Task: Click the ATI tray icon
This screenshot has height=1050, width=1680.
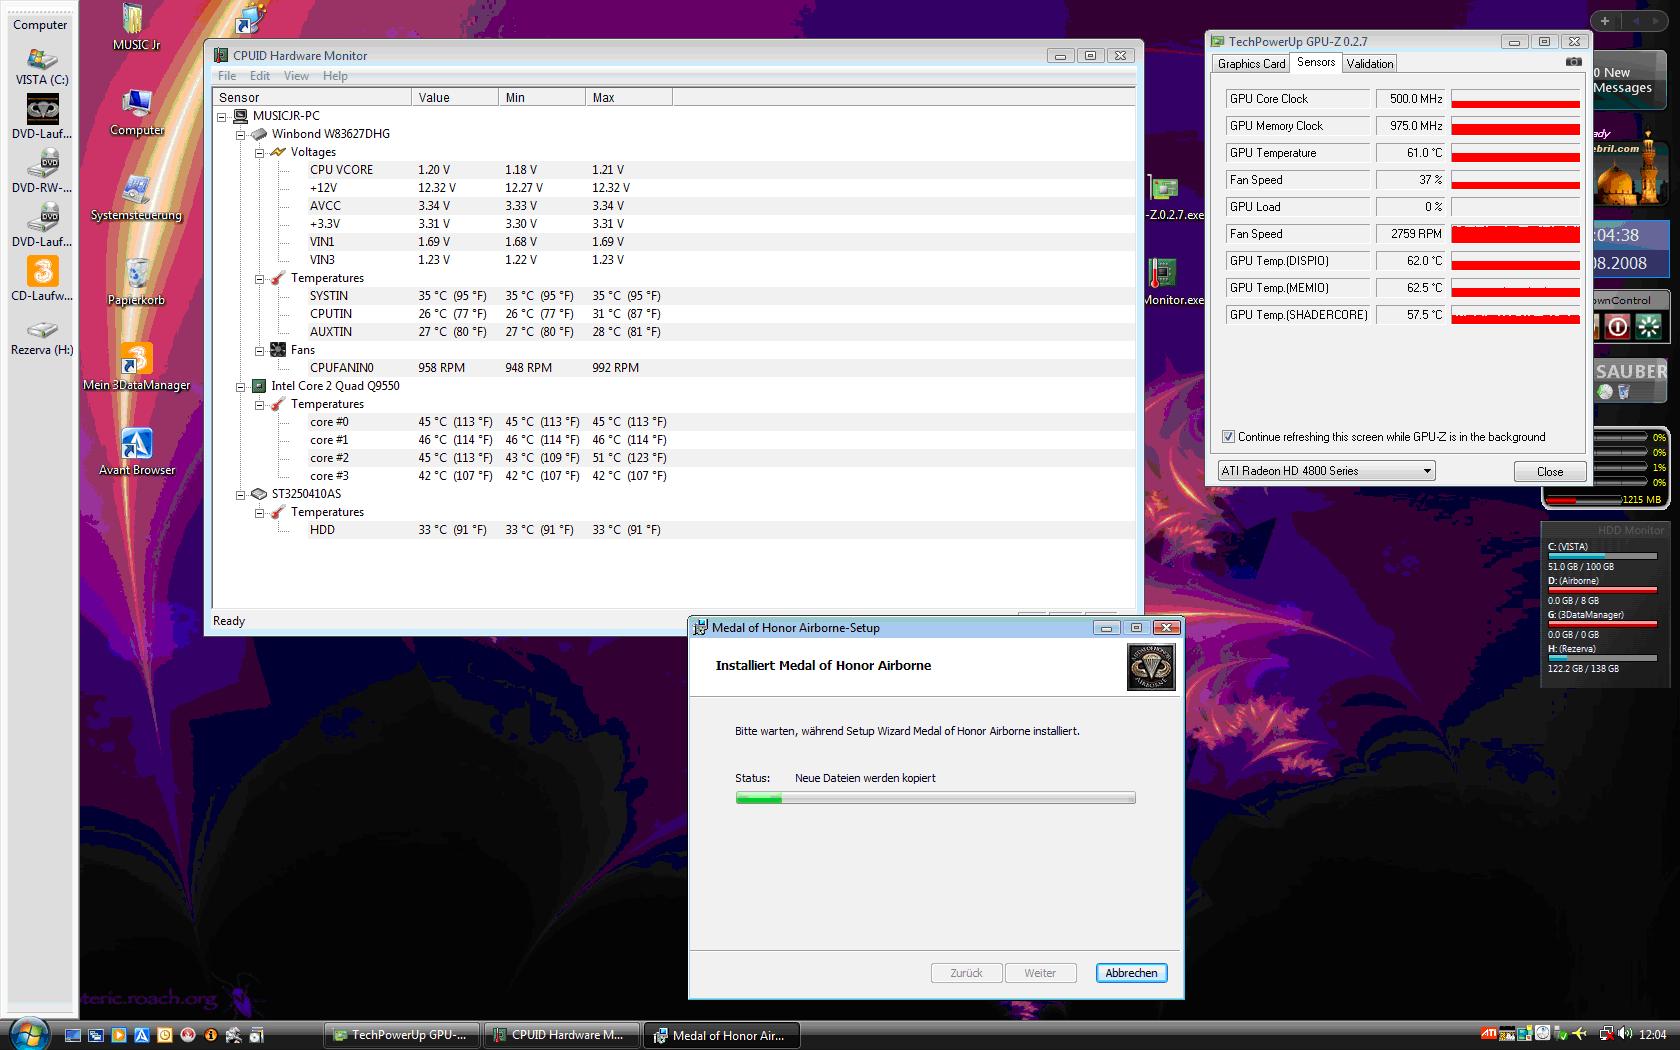Action: click(x=1489, y=1034)
